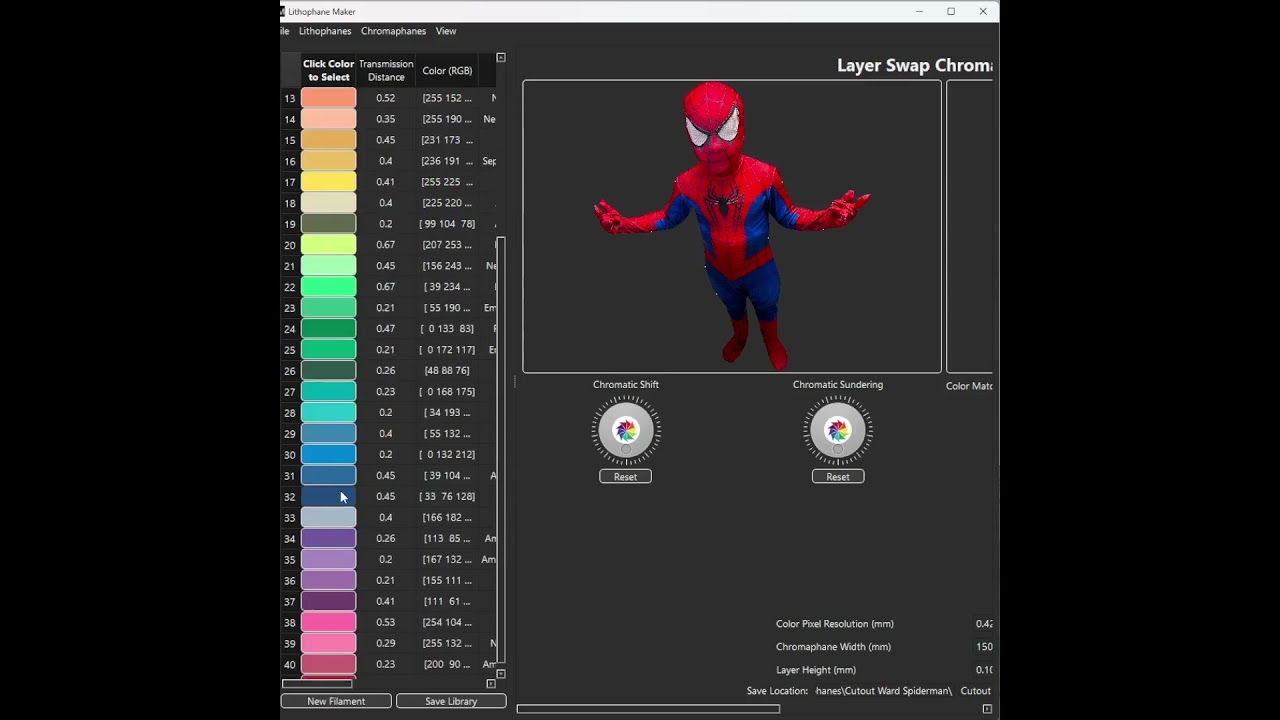Viewport: 1280px width, 720px height.
Task: Select the row 31 medium blue swatch
Action: [x=328, y=476]
